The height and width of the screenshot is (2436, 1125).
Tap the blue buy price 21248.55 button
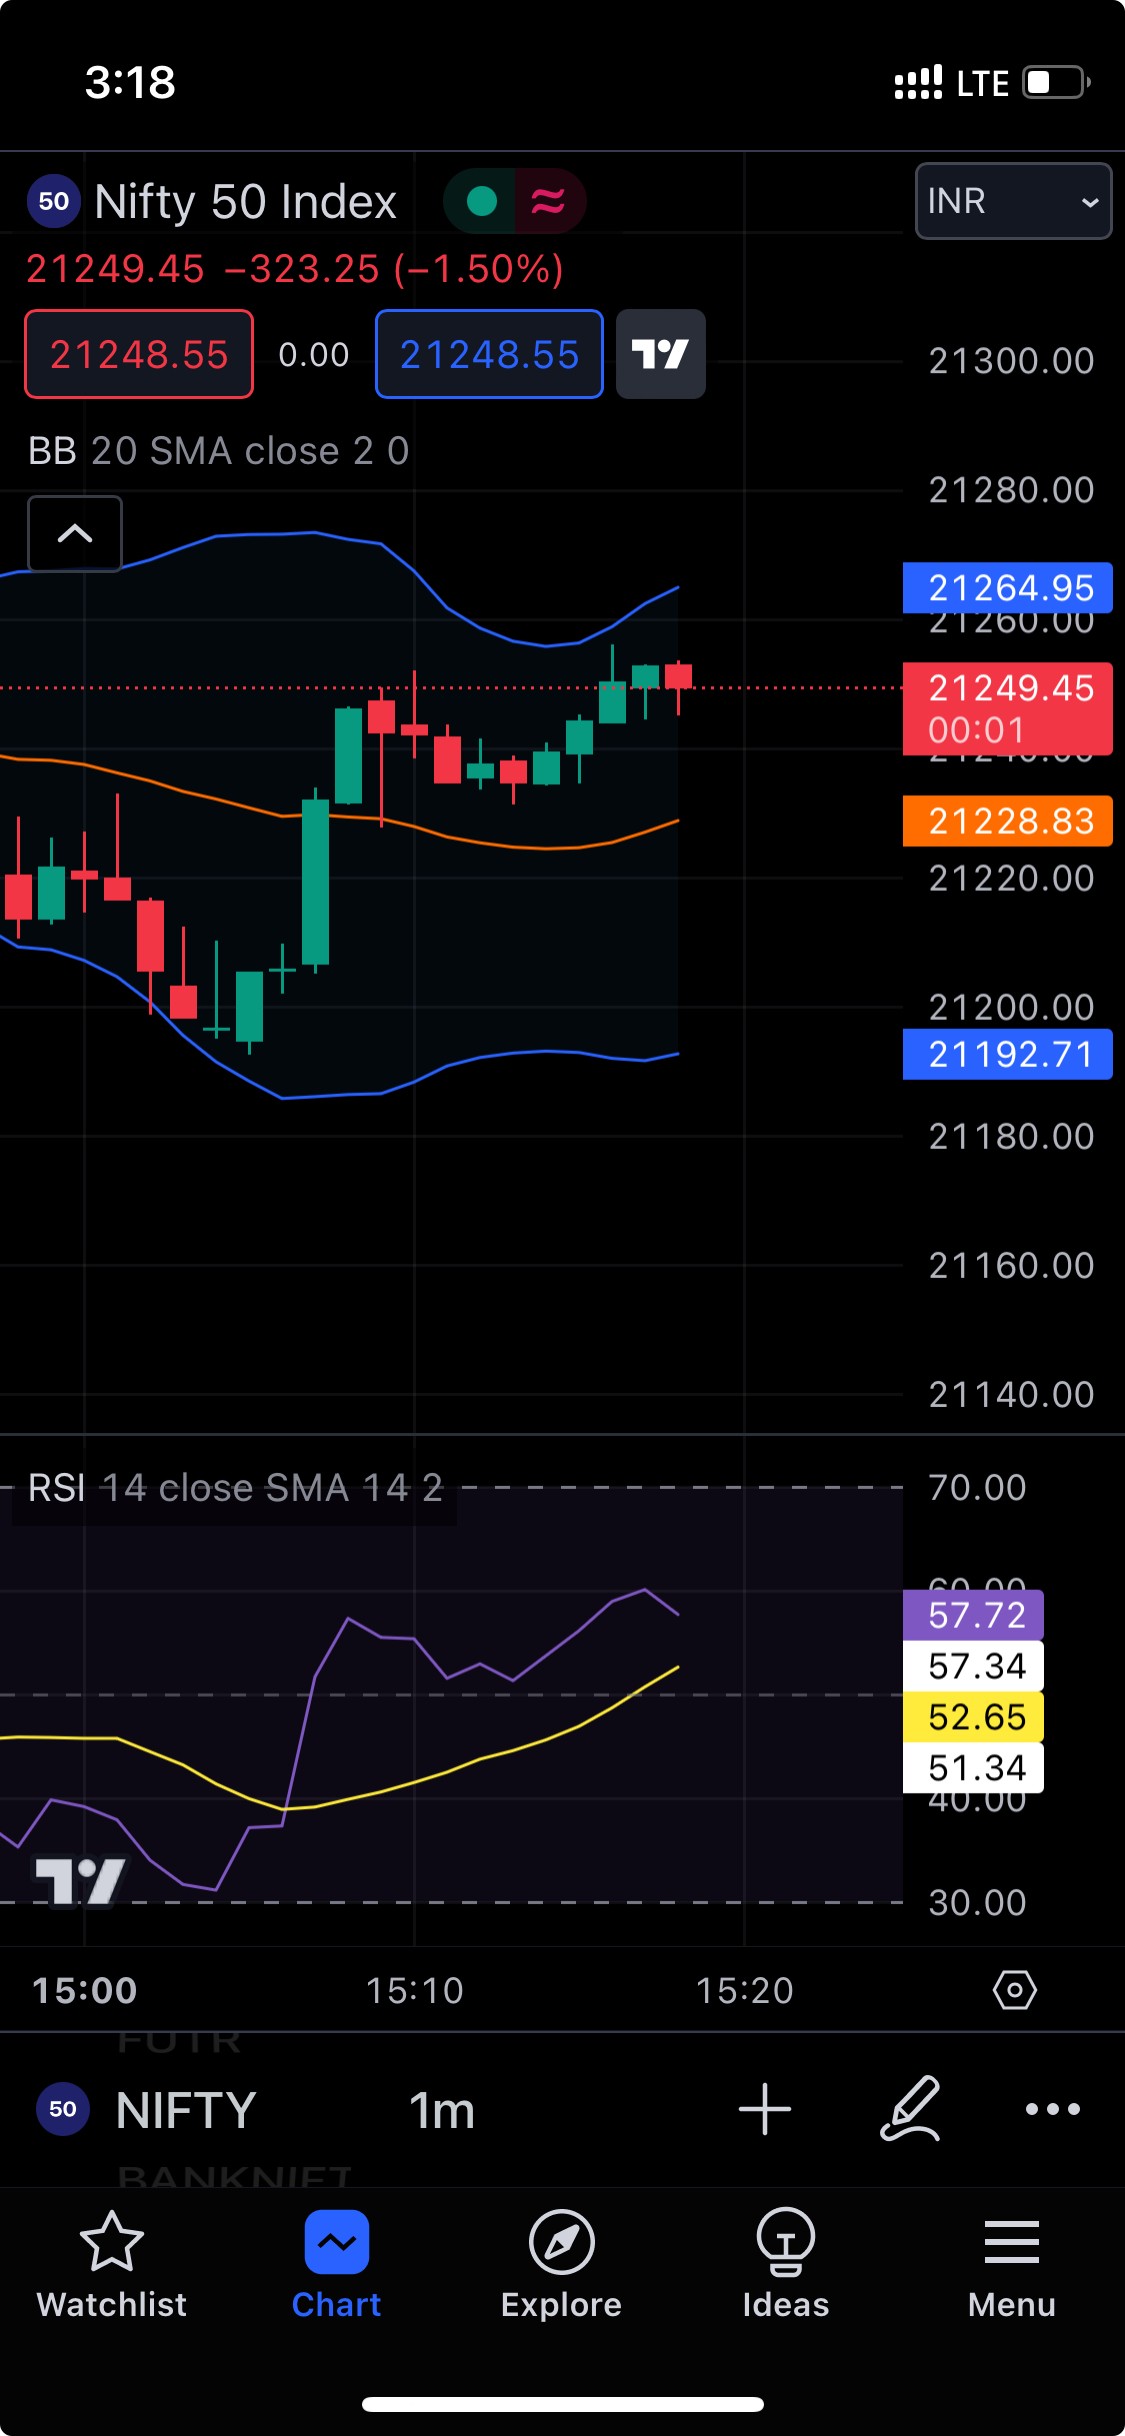click(x=489, y=354)
